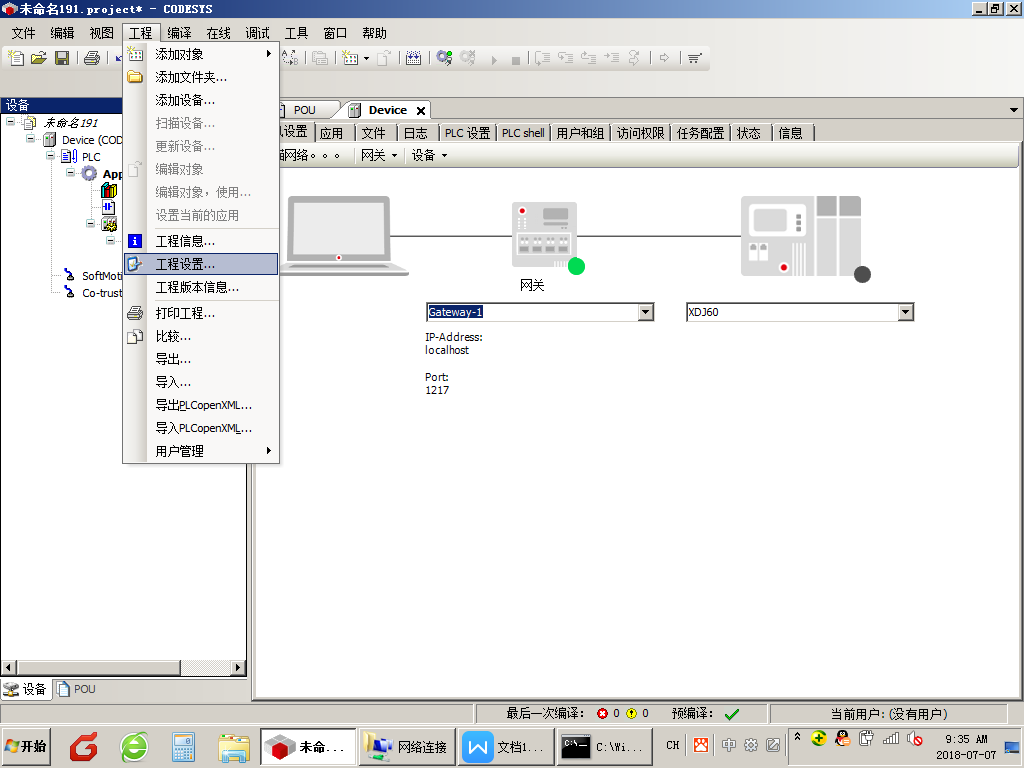This screenshot has height=768, width=1024.
Task: Expand the 用户管理 submenu
Action: click(202, 451)
